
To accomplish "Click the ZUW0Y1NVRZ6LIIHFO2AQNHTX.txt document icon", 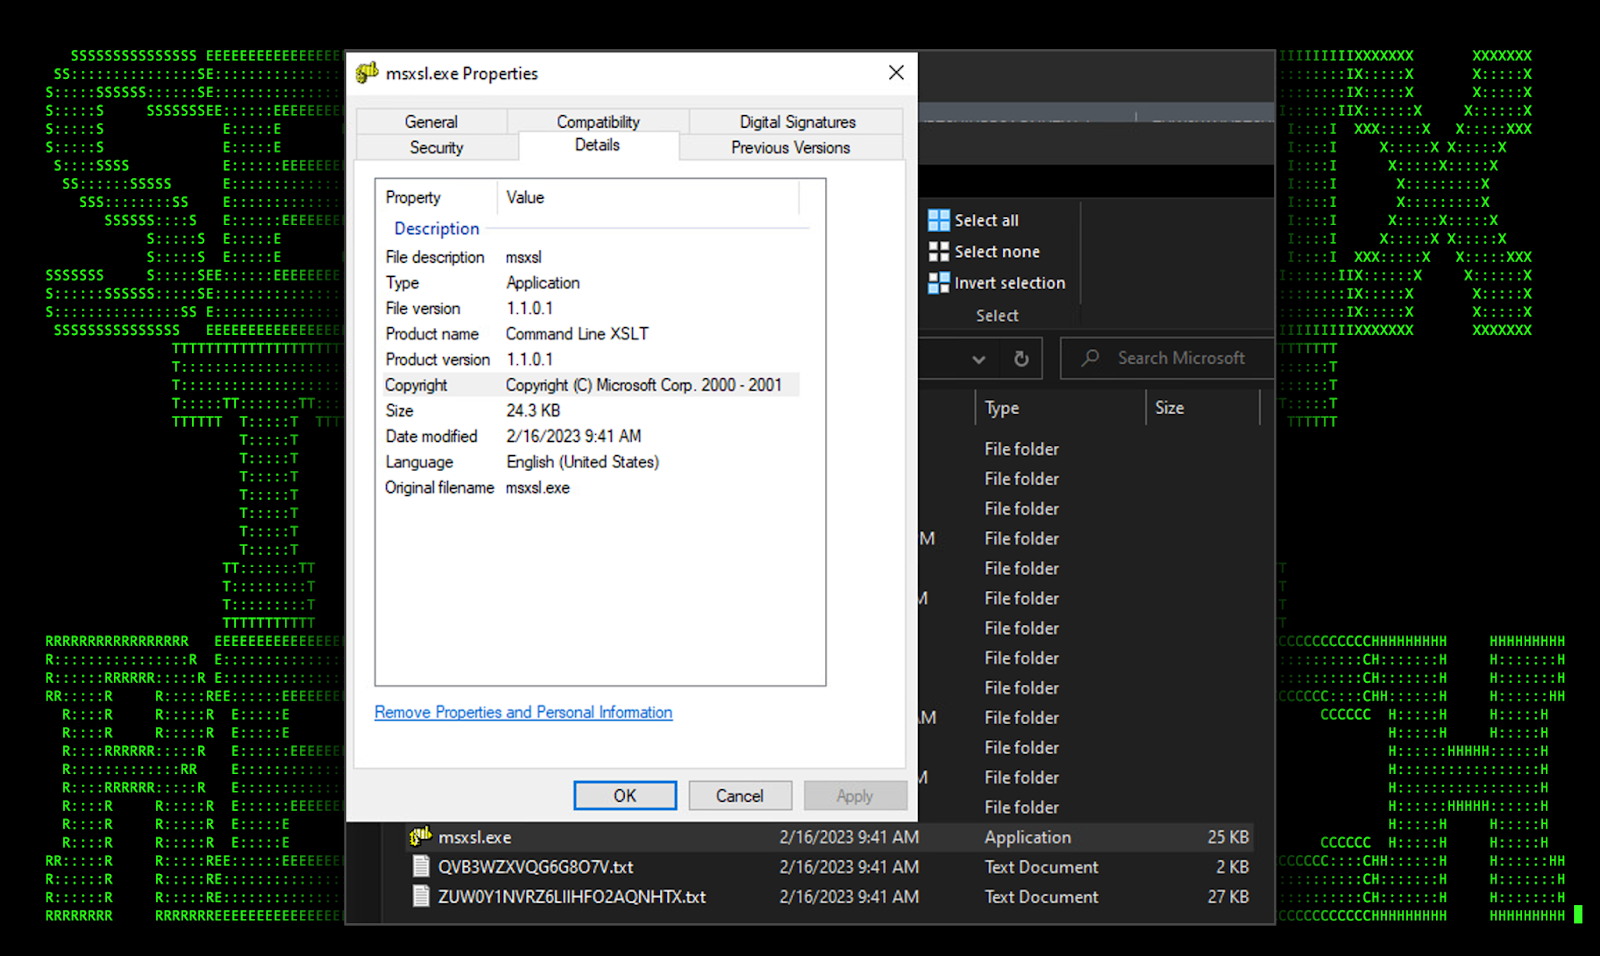I will (421, 897).
